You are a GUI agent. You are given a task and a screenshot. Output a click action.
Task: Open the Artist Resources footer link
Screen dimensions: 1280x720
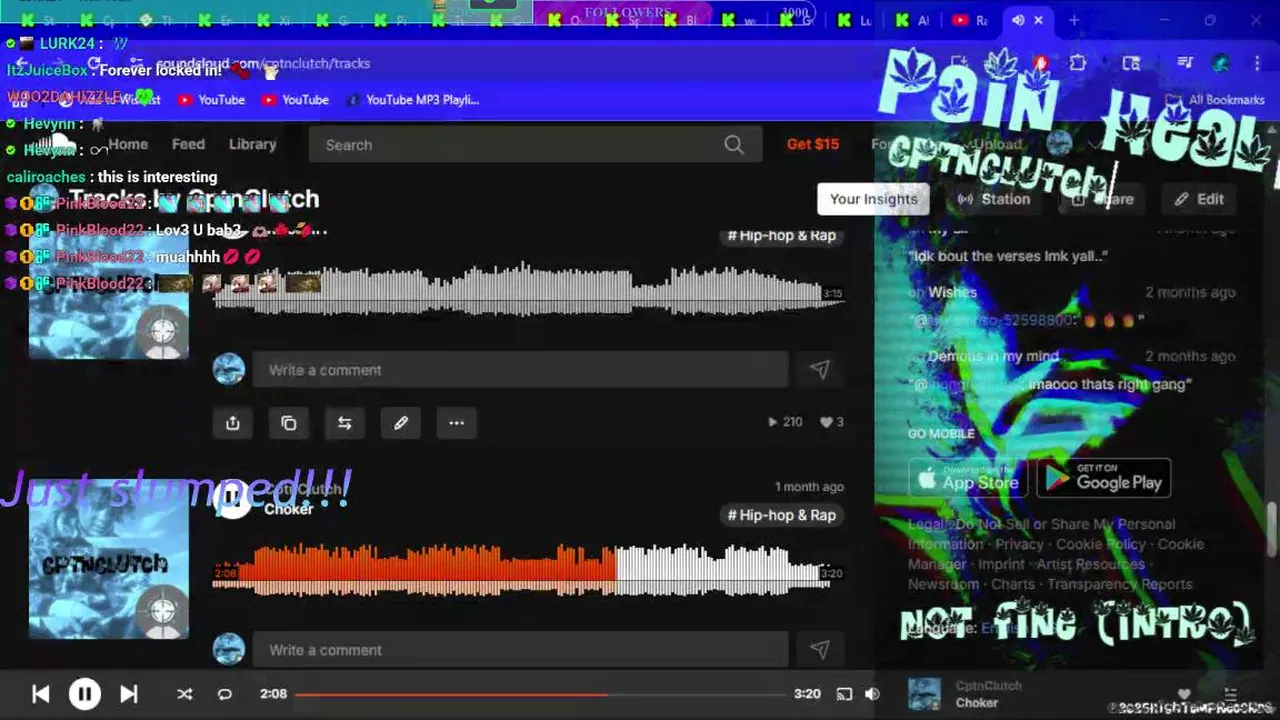click(x=1090, y=564)
